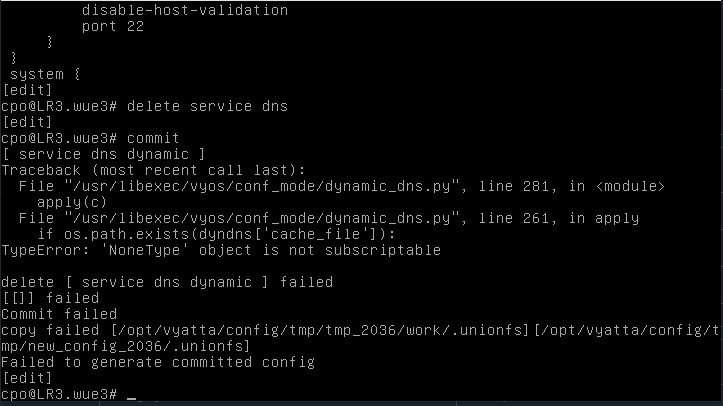723x406 pixels.
Task: Click the TypeError 'NoneType' error message
Action: click(220, 250)
